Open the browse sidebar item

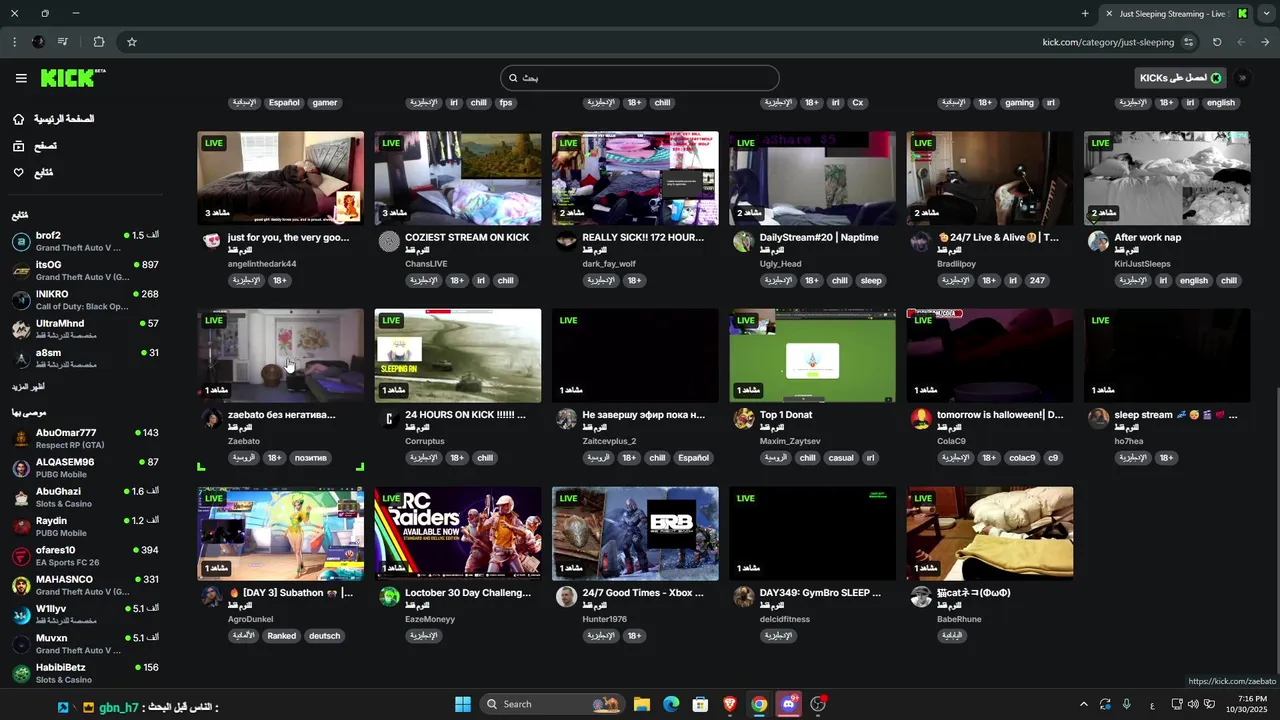click(35, 146)
